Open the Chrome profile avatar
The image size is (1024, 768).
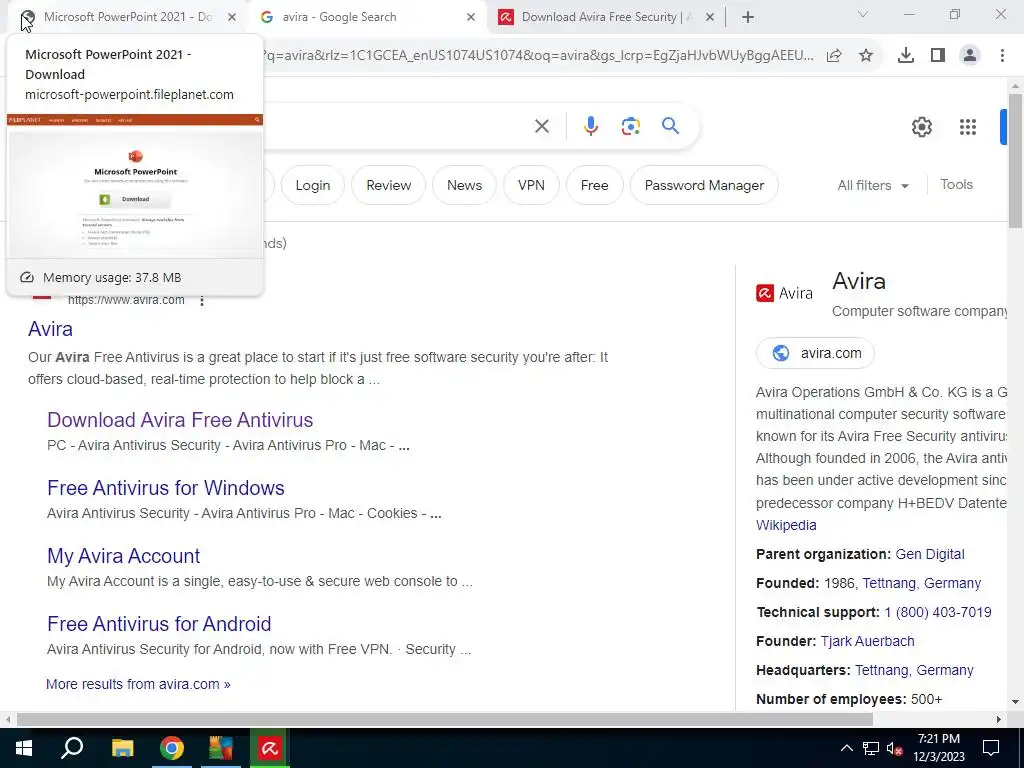(x=970, y=56)
